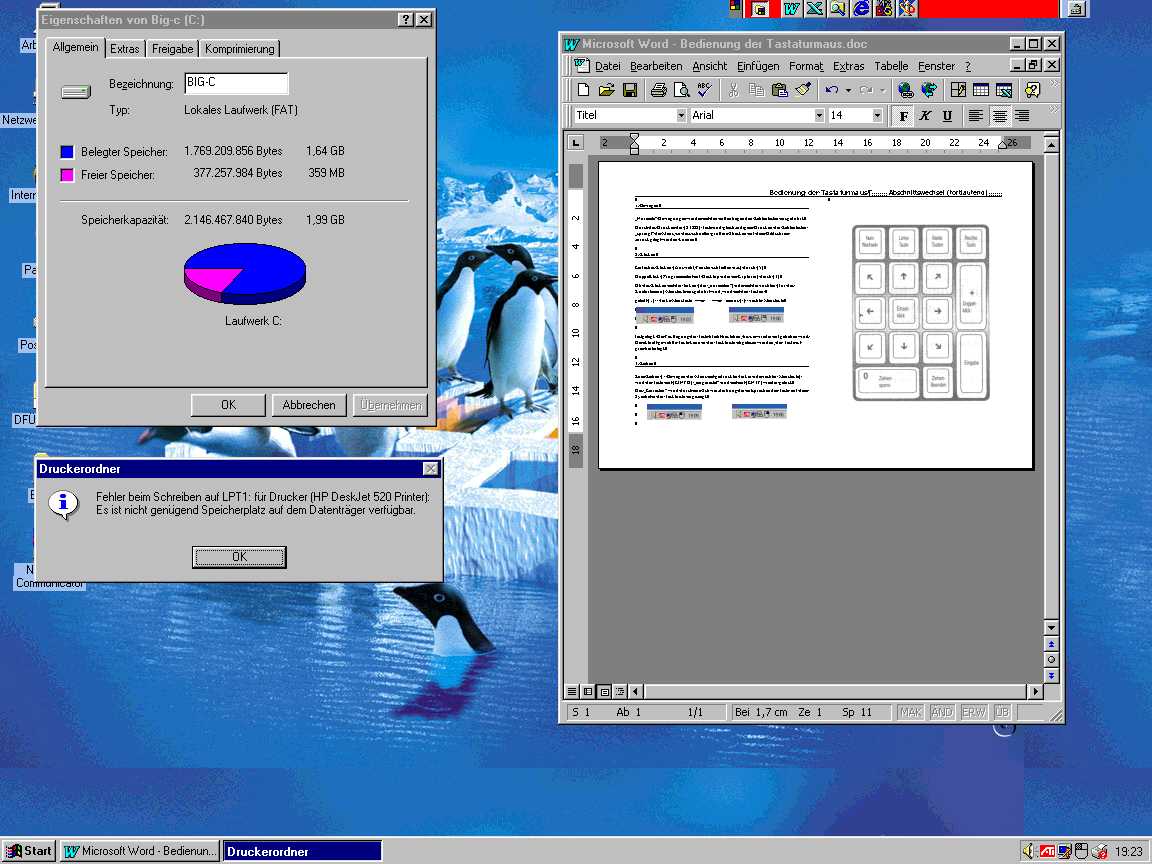Image resolution: width=1152 pixels, height=864 pixels.
Task: Switch to the Extras tab in properties
Action: 125,48
